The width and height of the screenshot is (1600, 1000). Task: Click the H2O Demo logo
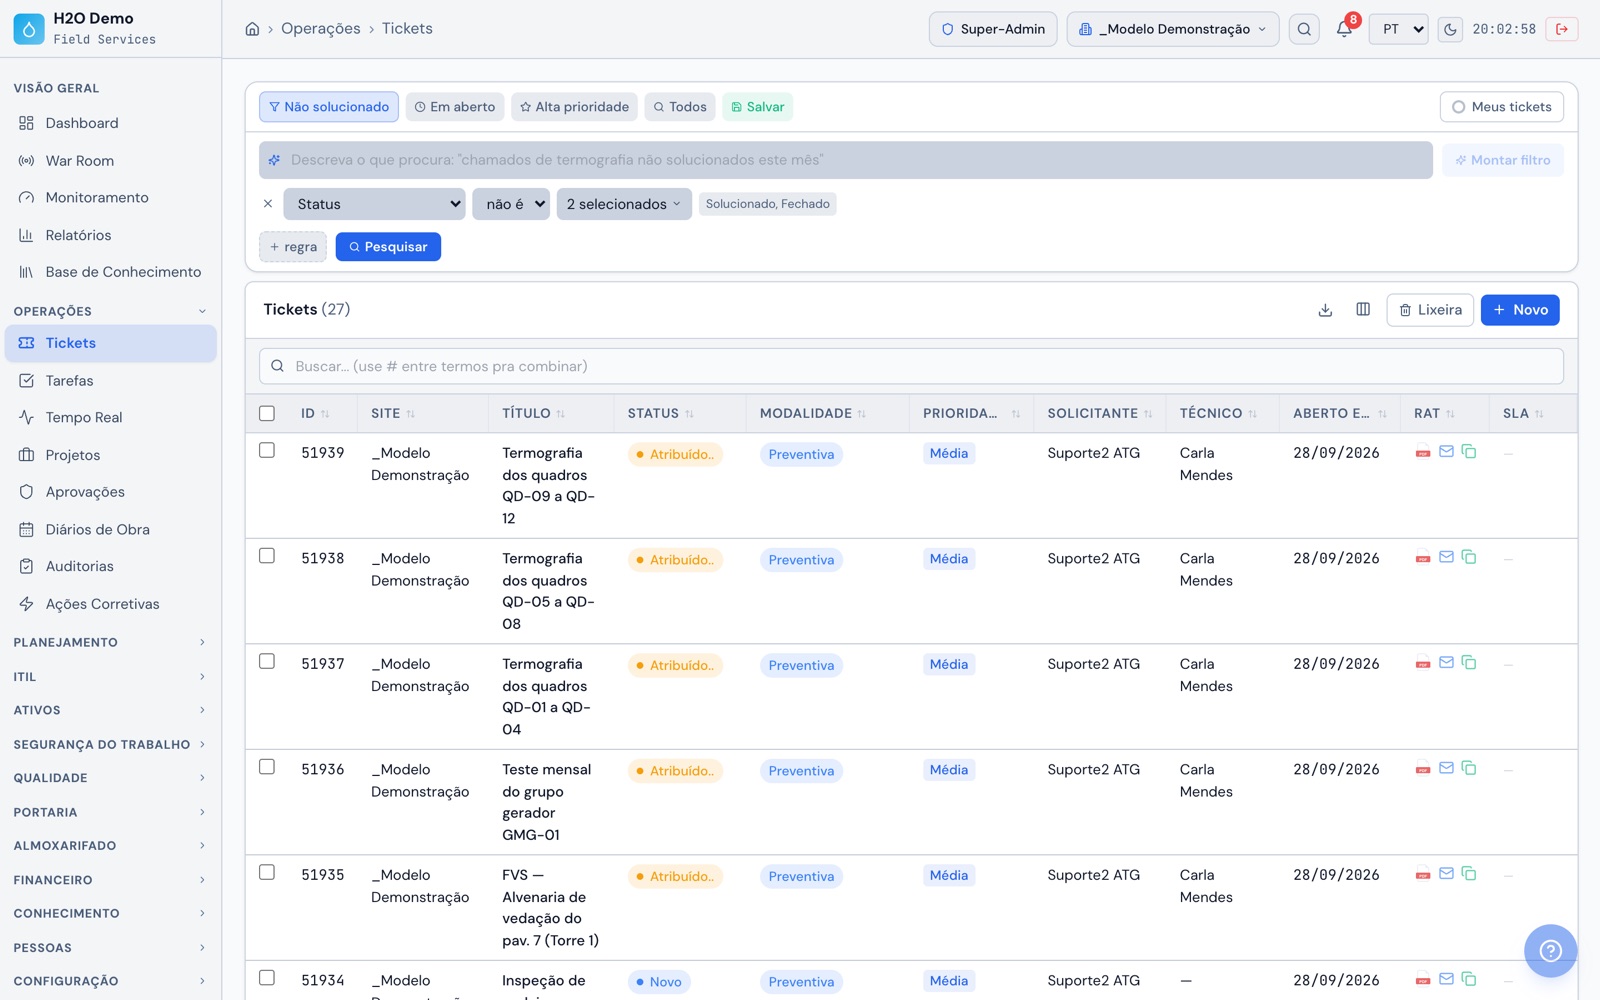click(x=29, y=29)
